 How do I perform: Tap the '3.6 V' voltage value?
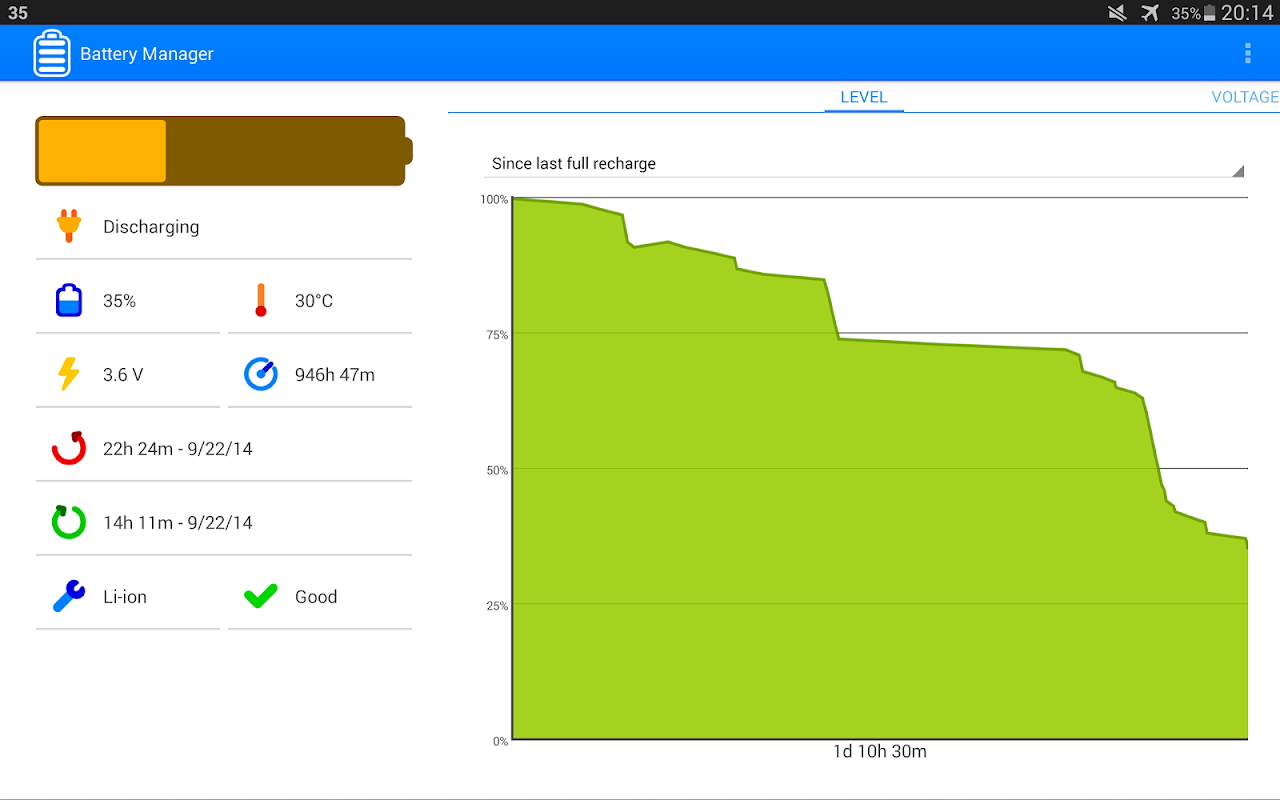(123, 374)
